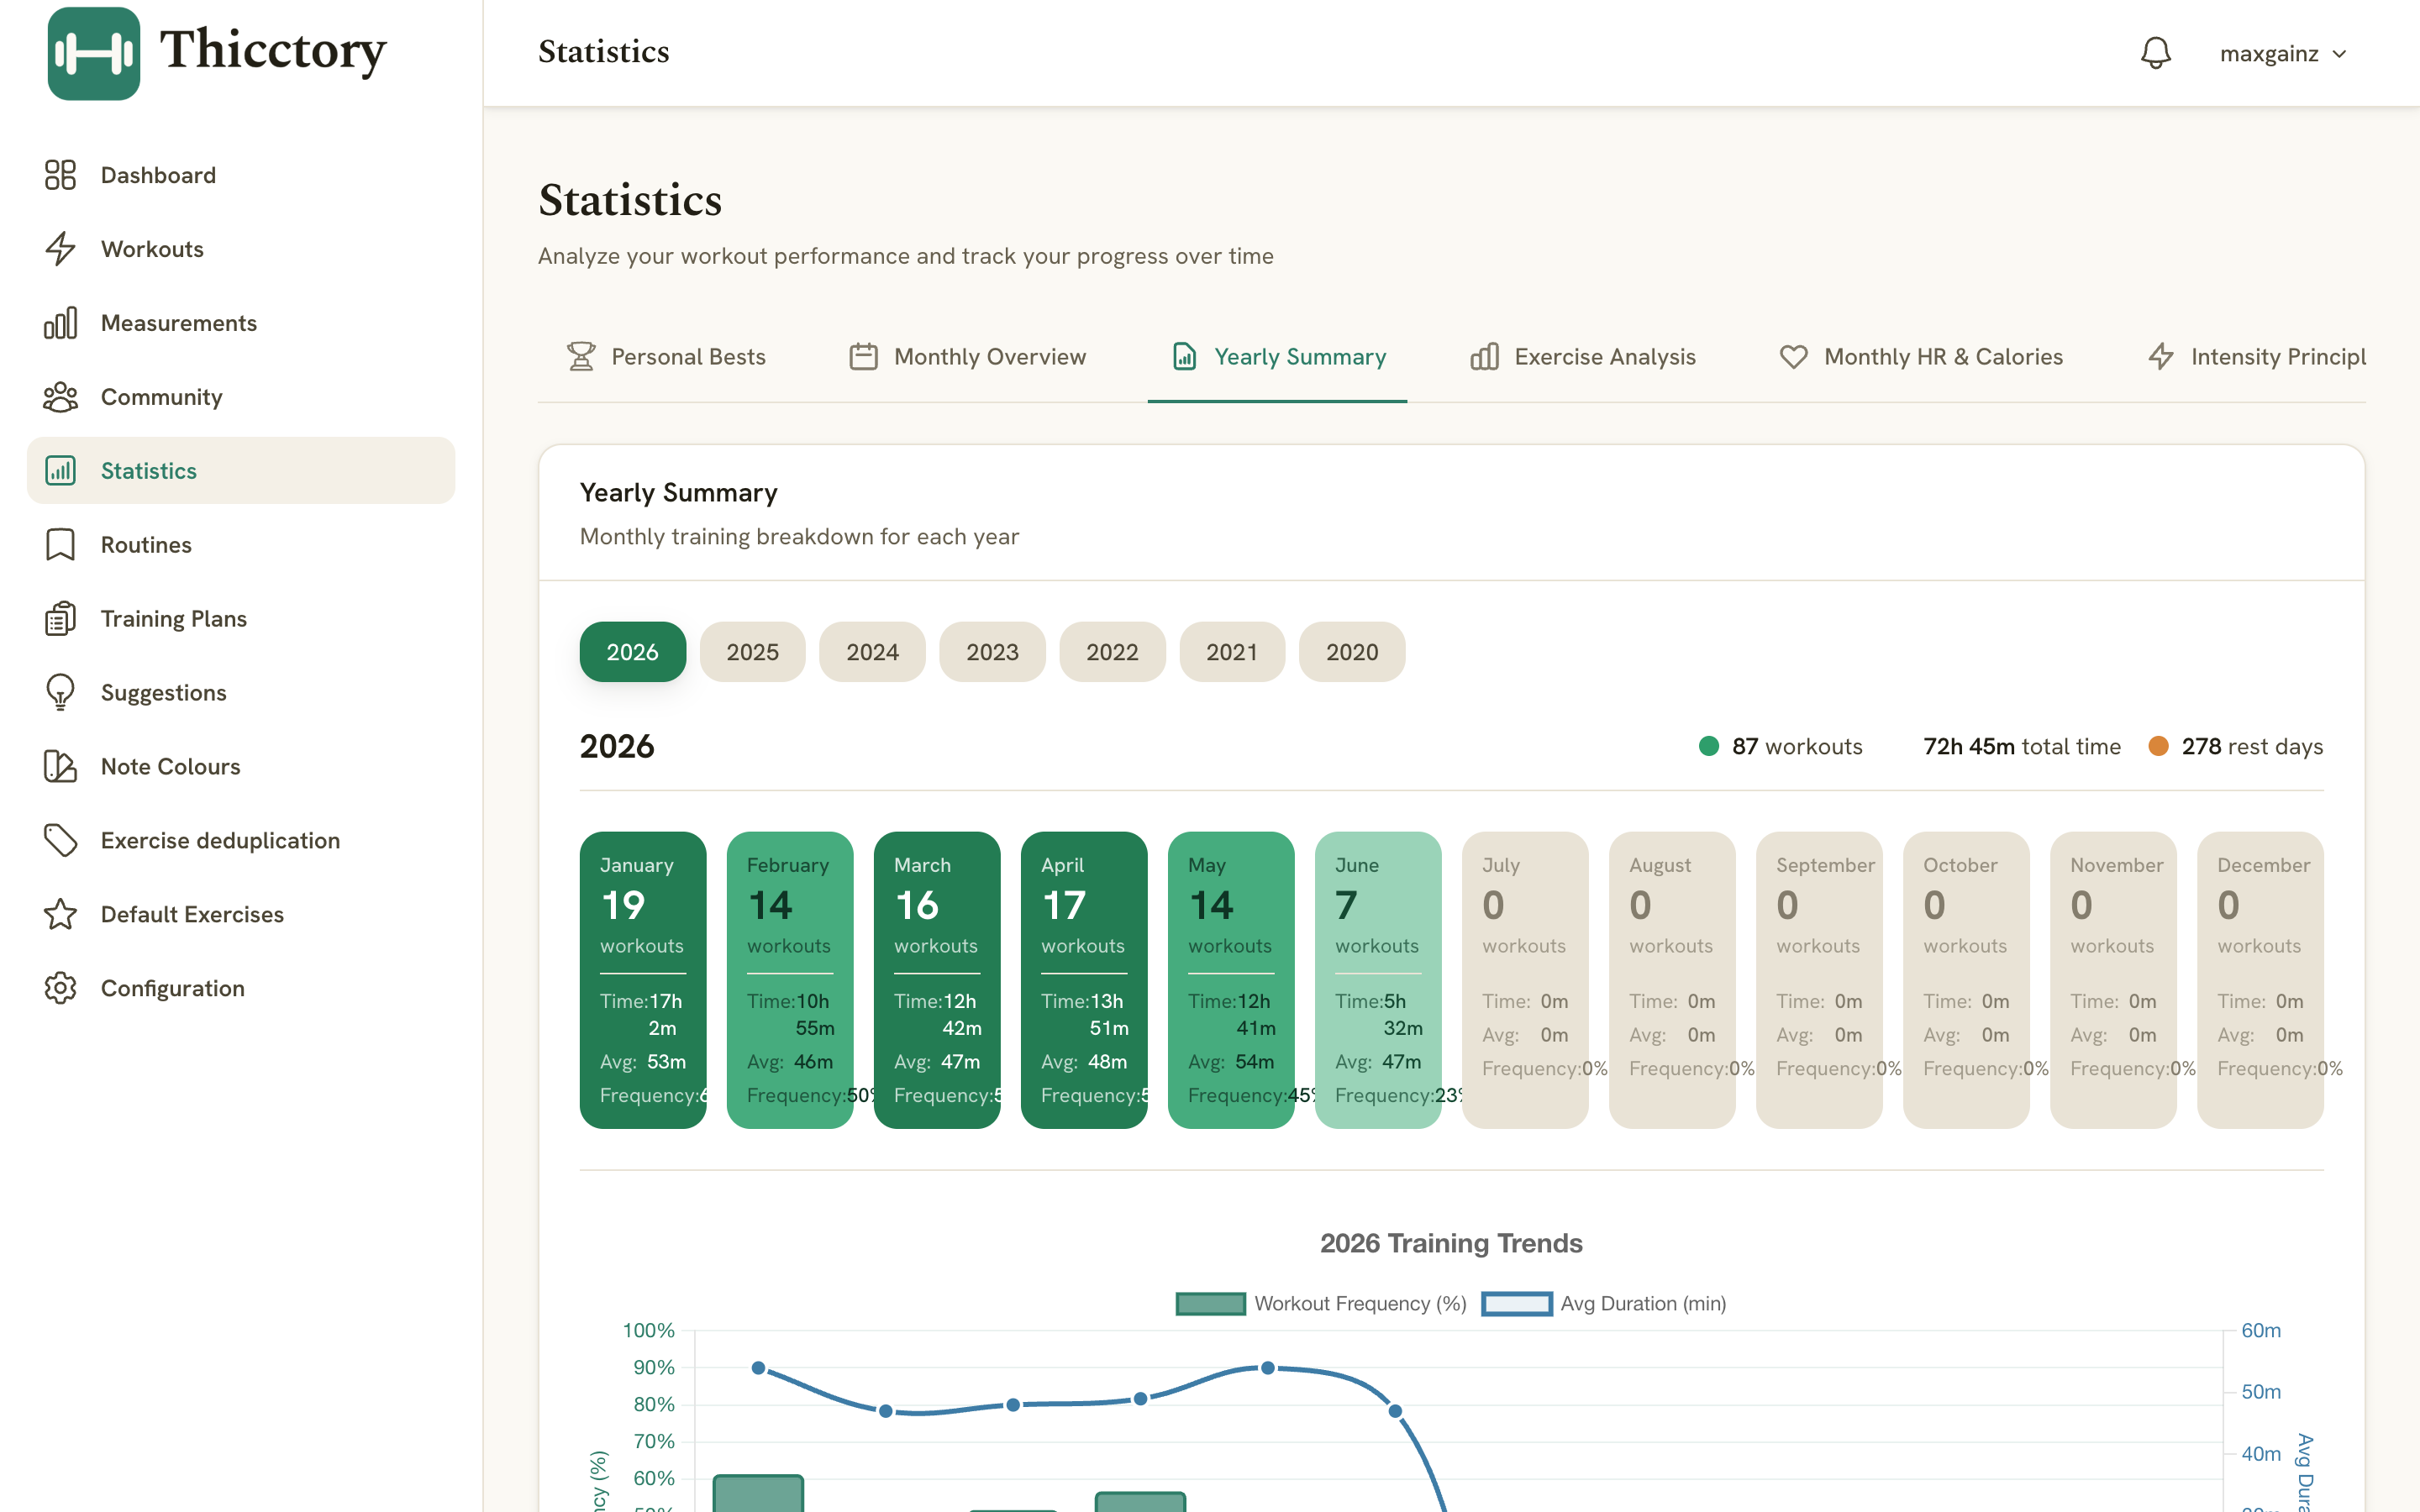Select the Yearly Summary tab
Image resolution: width=2420 pixels, height=1512 pixels.
(1277, 357)
